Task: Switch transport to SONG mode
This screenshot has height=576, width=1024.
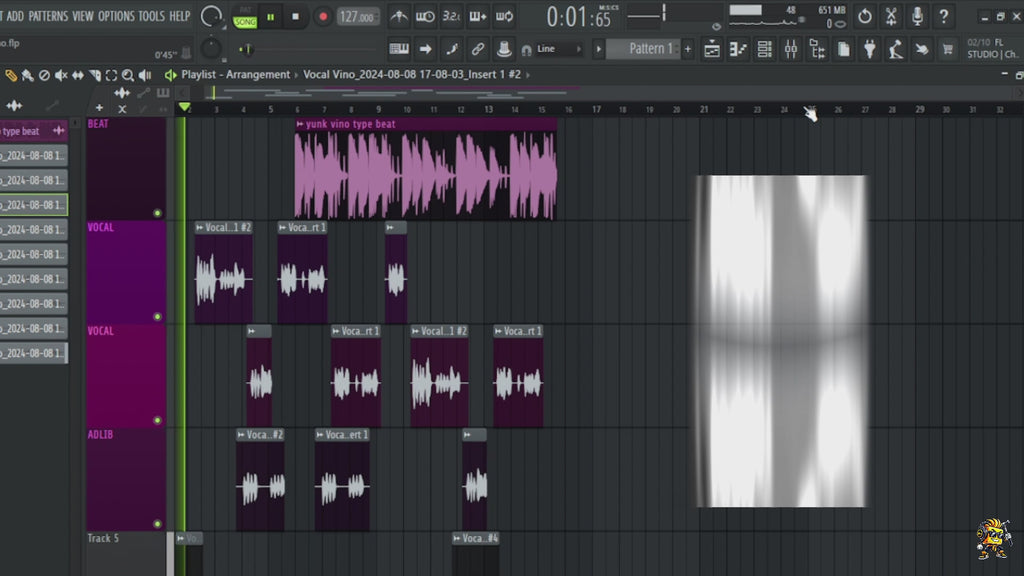Action: pyautogui.click(x=245, y=22)
